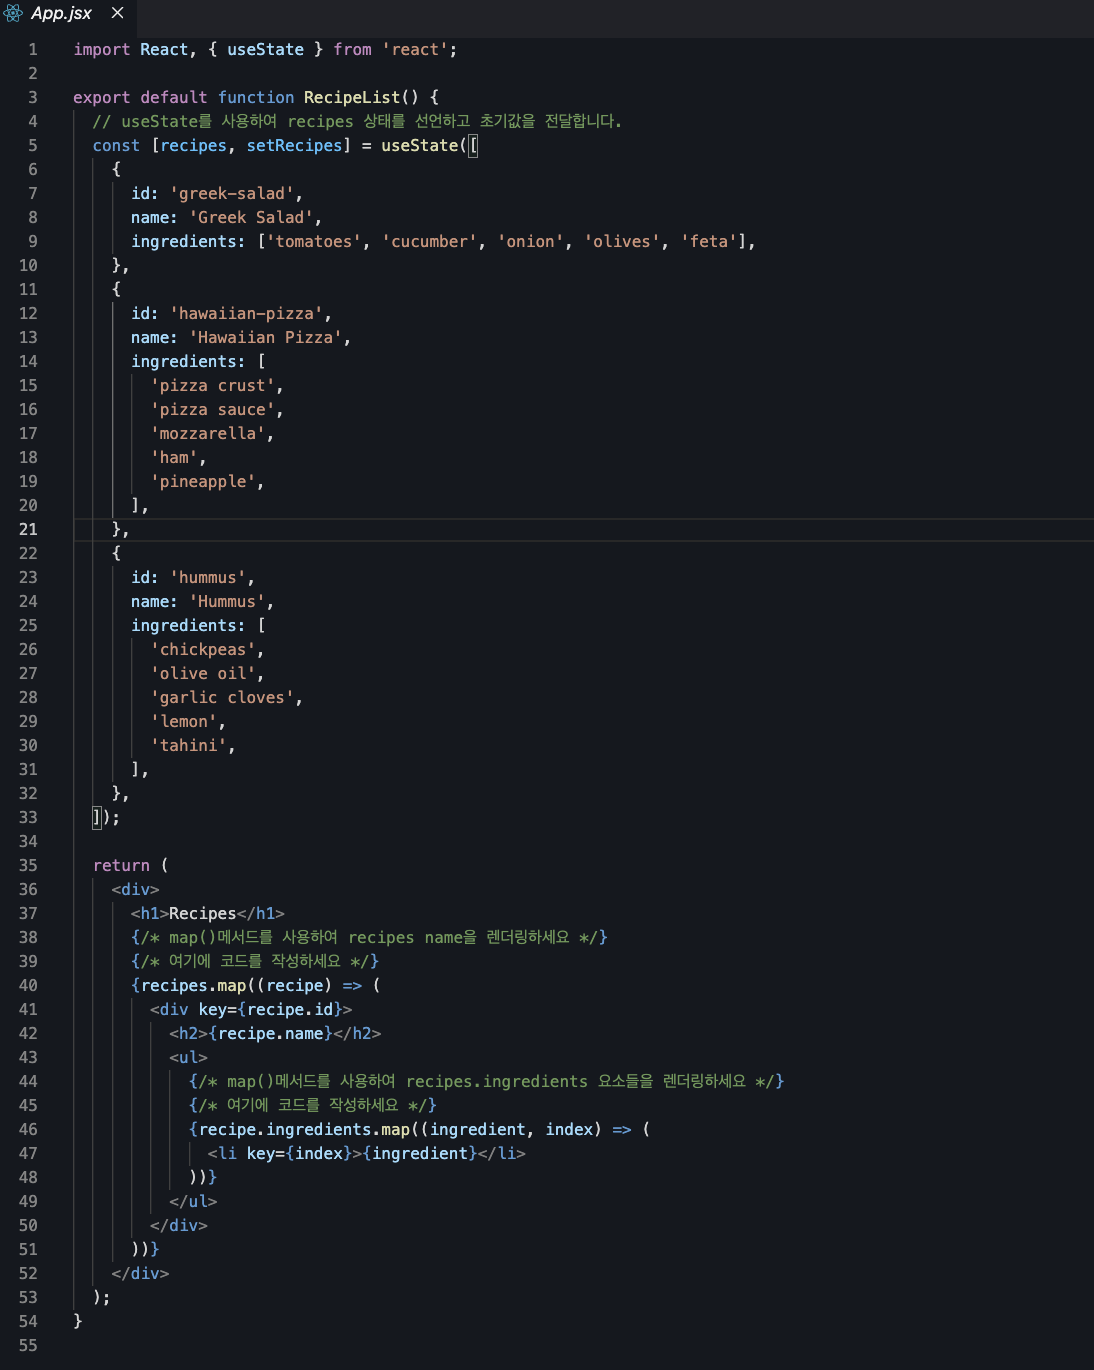Click the comment mentioning recipes name on line 38

click(x=369, y=937)
